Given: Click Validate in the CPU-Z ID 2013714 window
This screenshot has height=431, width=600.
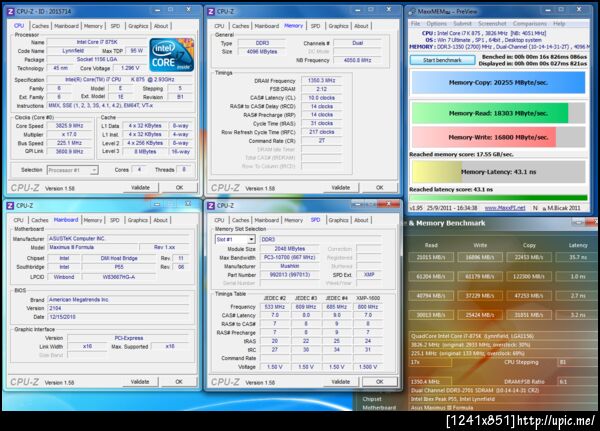Looking at the screenshot, I should point(140,188).
